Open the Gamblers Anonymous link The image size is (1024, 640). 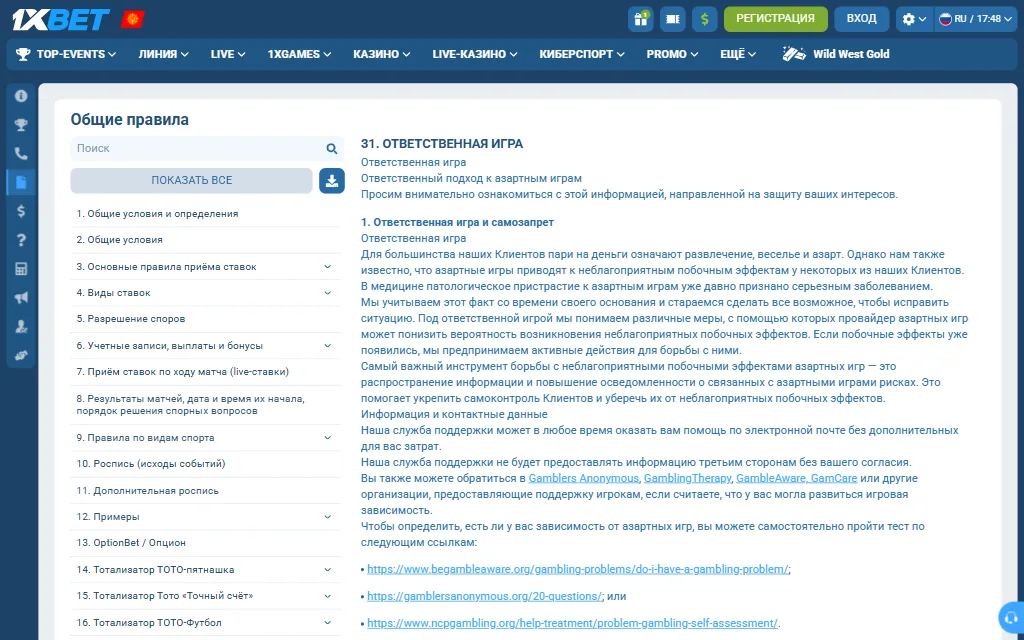click(584, 478)
